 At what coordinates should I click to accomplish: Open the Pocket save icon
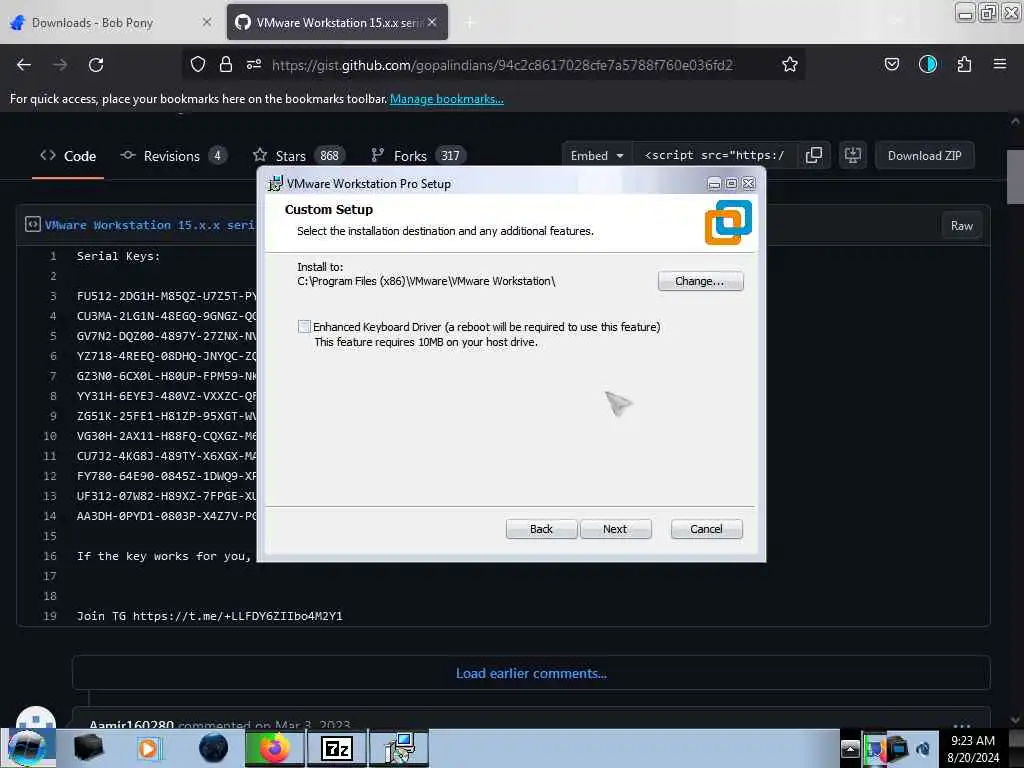coord(891,64)
